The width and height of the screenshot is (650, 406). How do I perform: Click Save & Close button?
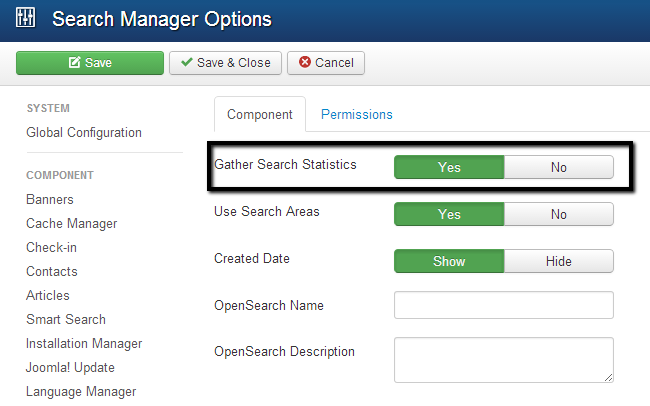pyautogui.click(x=225, y=62)
